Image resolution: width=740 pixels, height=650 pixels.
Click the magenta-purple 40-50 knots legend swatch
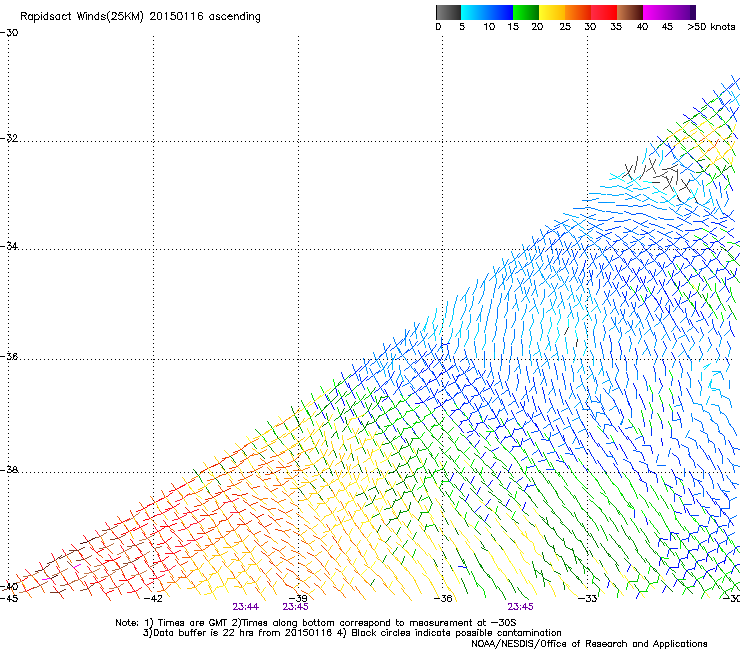[669, 12]
